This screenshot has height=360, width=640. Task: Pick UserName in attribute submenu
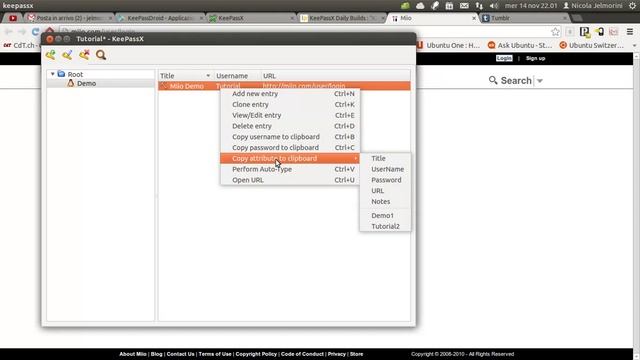point(385,169)
